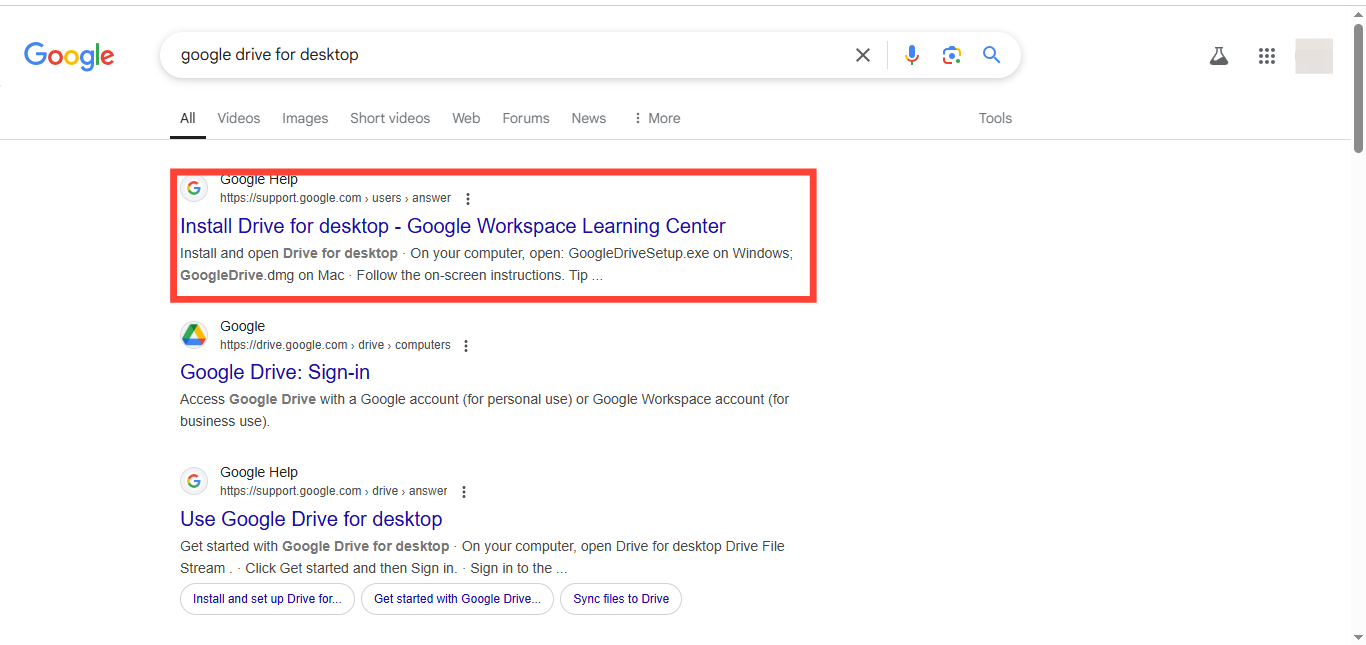Viewport: 1366px width, 645px height.
Task: Click the scrollbar up arrow
Action: point(1358,14)
